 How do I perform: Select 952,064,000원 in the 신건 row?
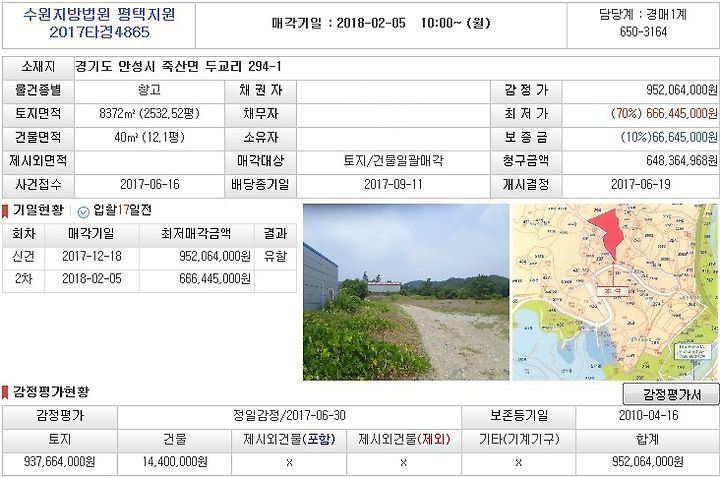point(215,256)
